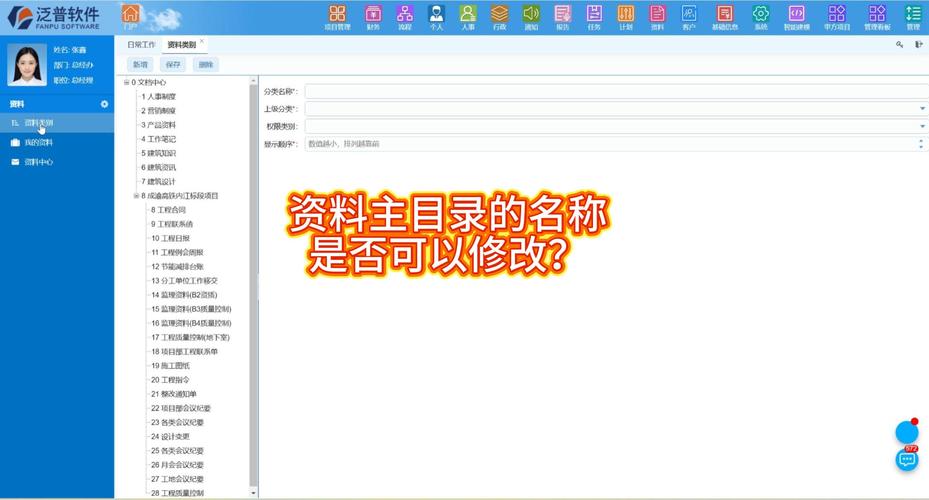The image size is (929, 500).
Task: Select tree item 27 工地会议纪要
Action: pyautogui.click(x=177, y=479)
